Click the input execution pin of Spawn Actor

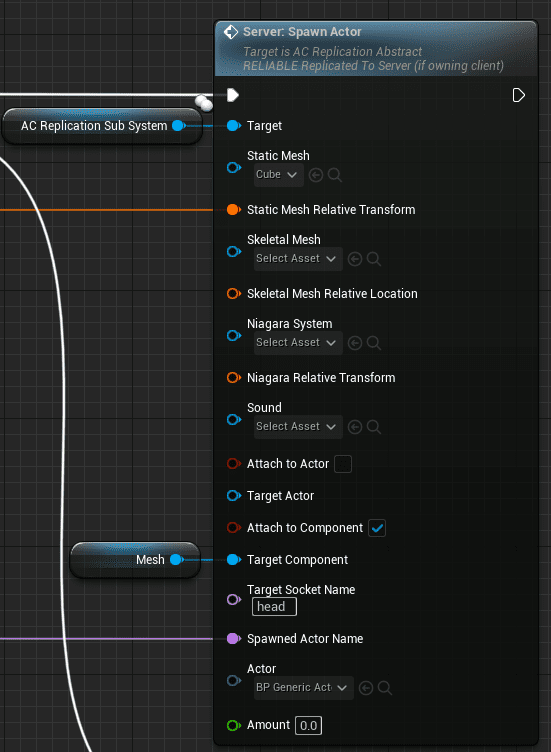[x=233, y=95]
